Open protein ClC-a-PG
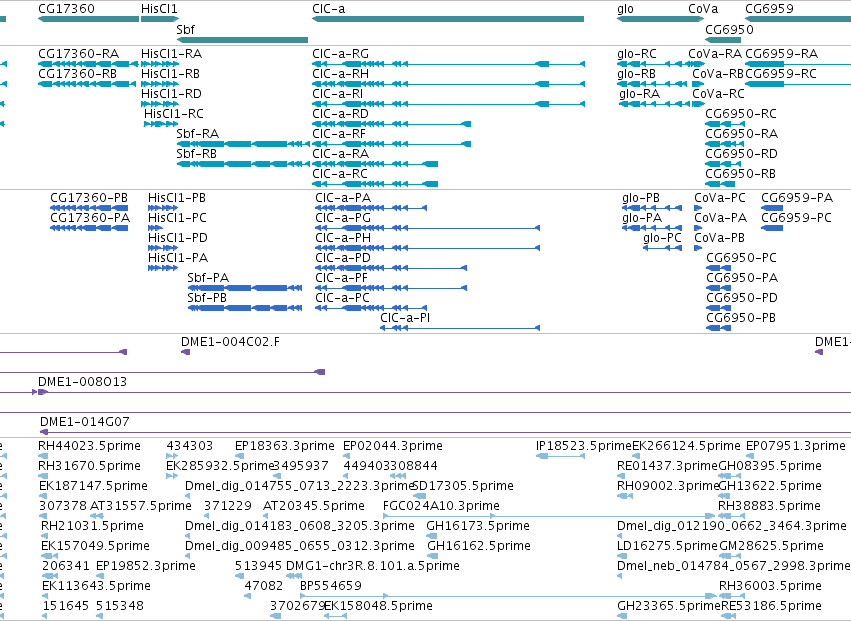The width and height of the screenshot is (851, 621). point(343,218)
